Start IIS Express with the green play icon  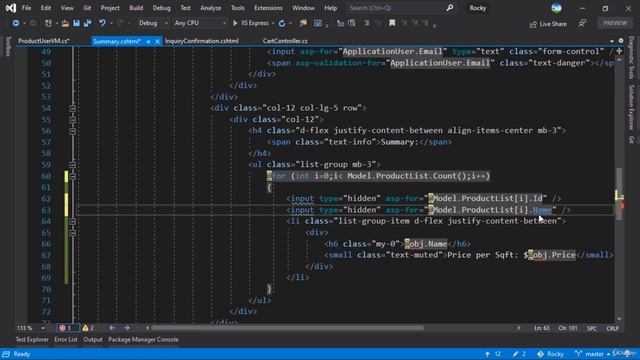(x=235, y=23)
